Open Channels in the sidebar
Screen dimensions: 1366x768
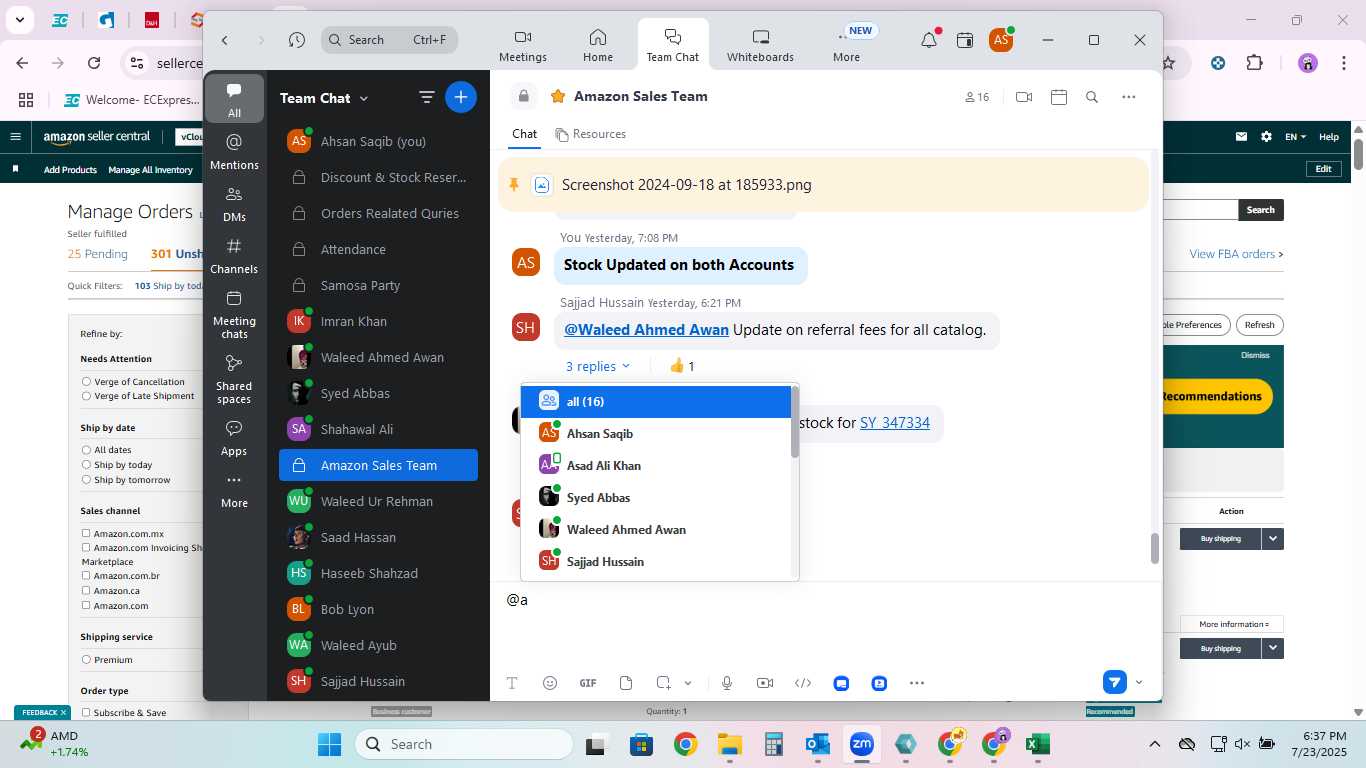click(234, 256)
